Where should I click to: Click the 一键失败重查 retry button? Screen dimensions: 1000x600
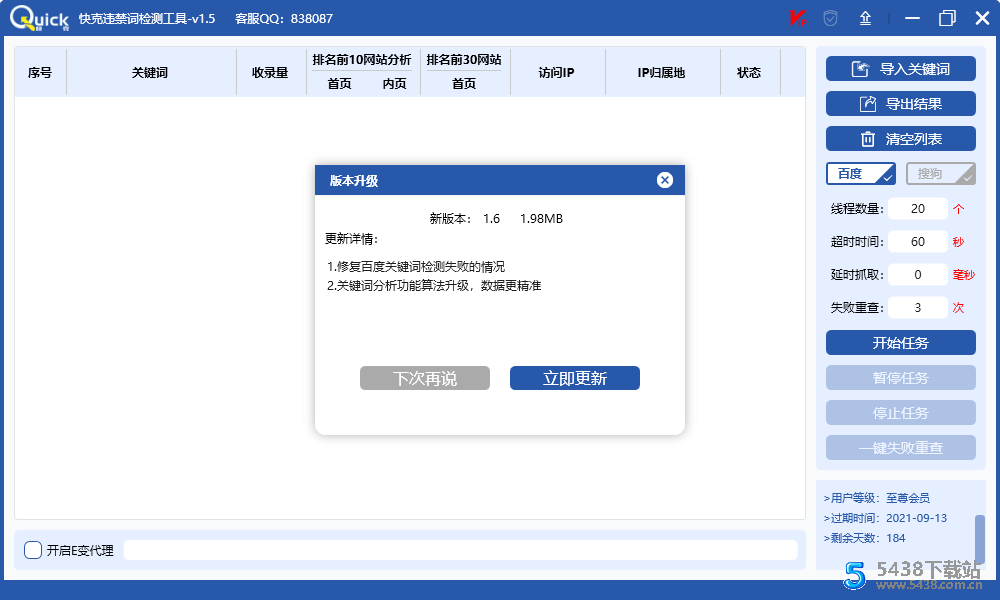(x=900, y=447)
